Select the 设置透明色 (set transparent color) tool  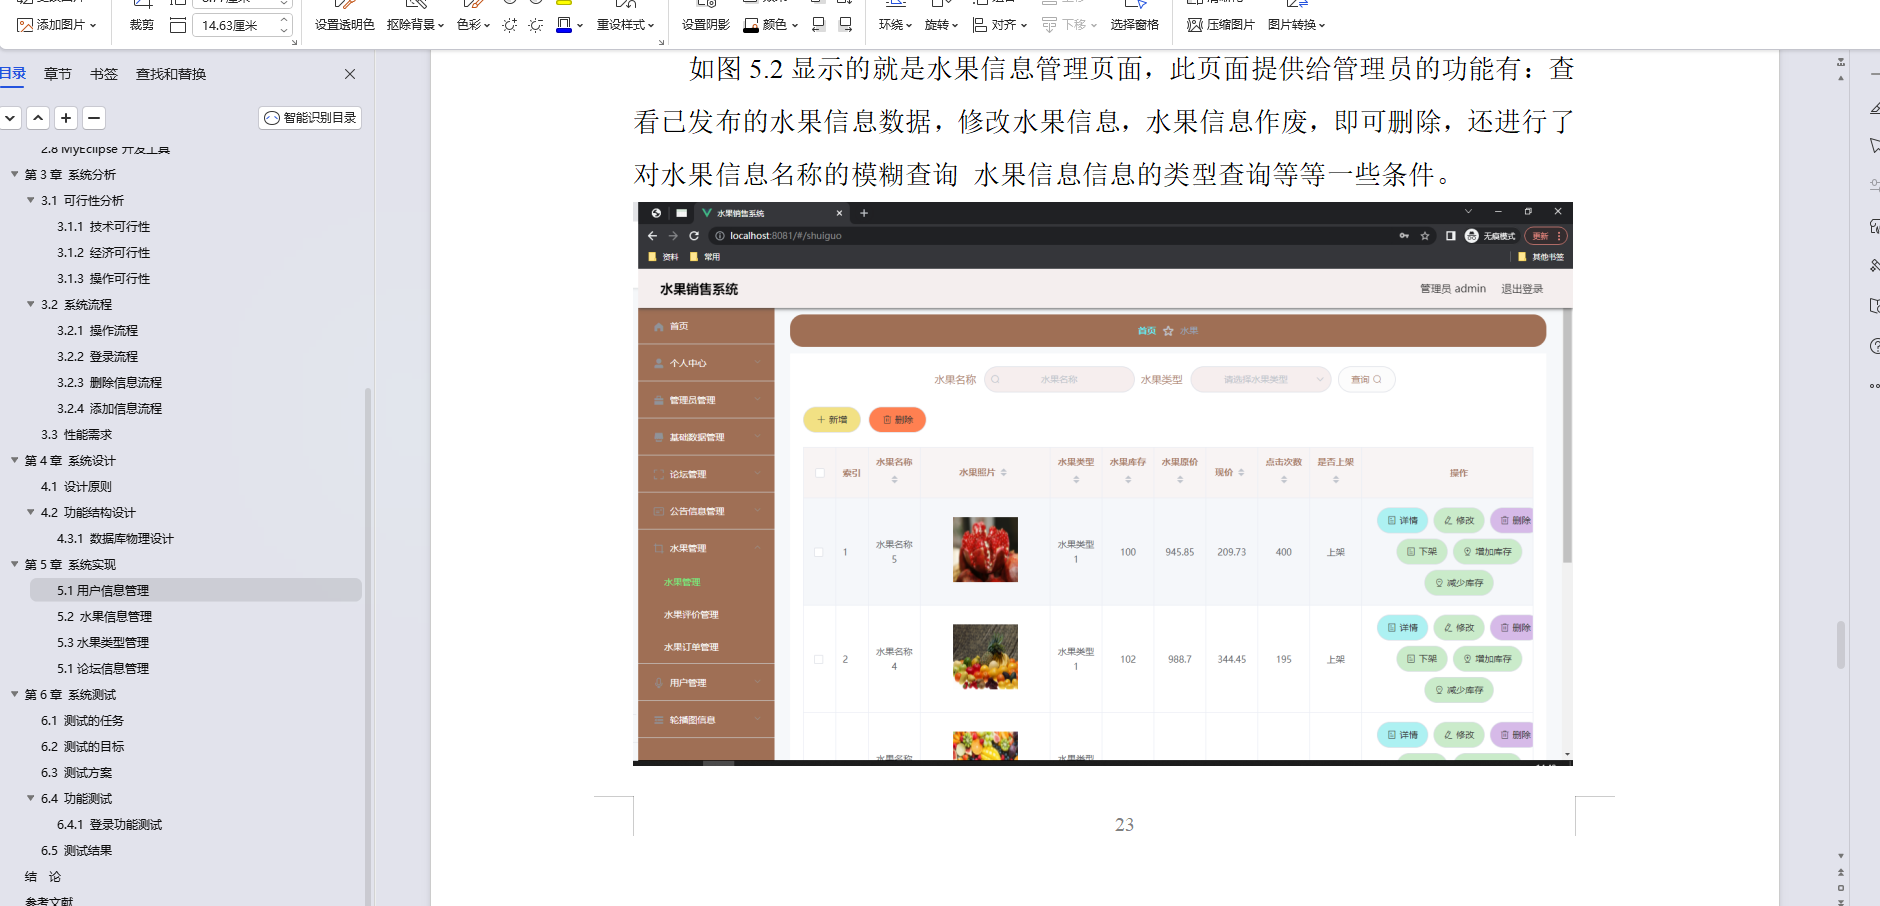[344, 26]
